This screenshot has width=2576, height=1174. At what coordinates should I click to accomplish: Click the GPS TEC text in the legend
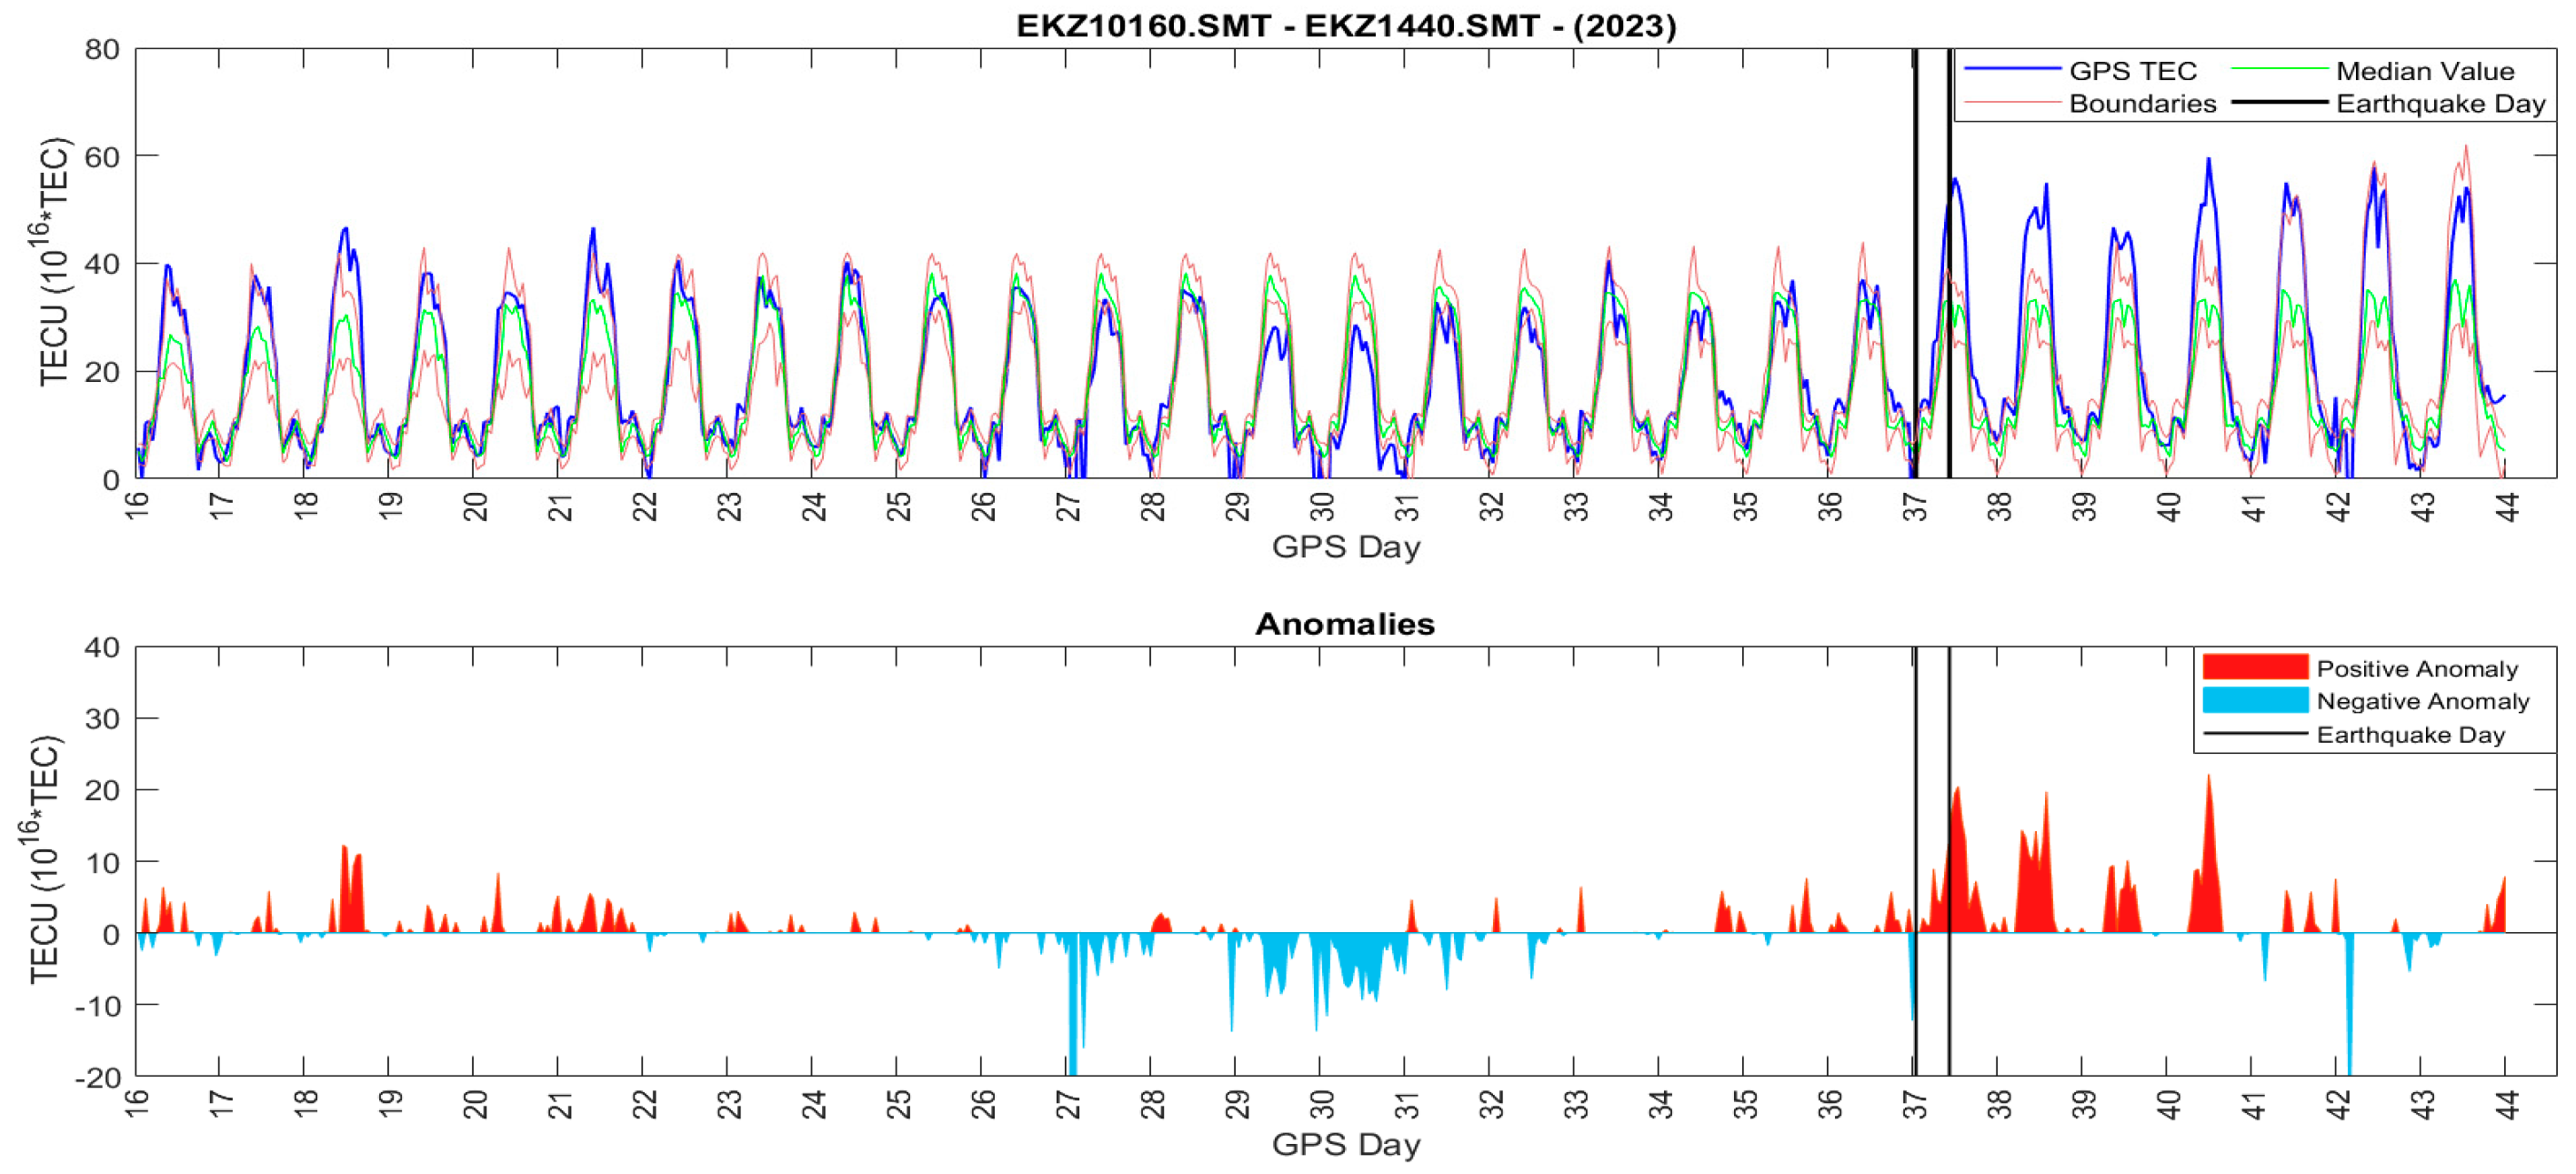(x=2133, y=71)
